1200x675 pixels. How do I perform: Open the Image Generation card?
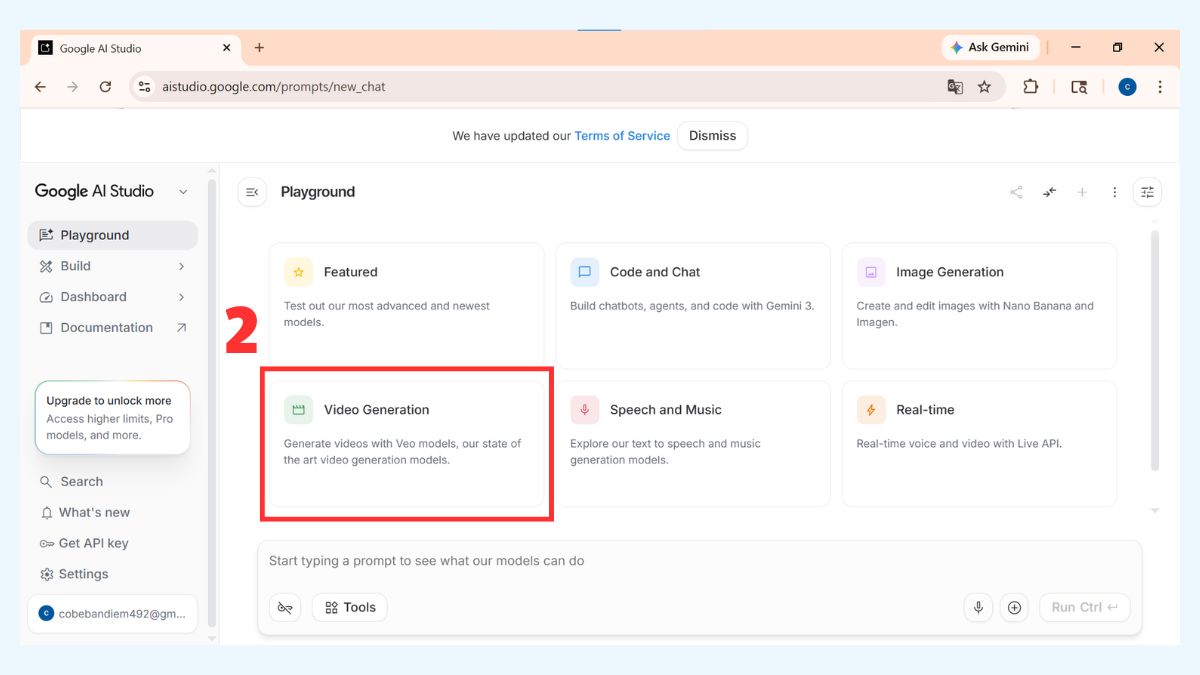979,306
